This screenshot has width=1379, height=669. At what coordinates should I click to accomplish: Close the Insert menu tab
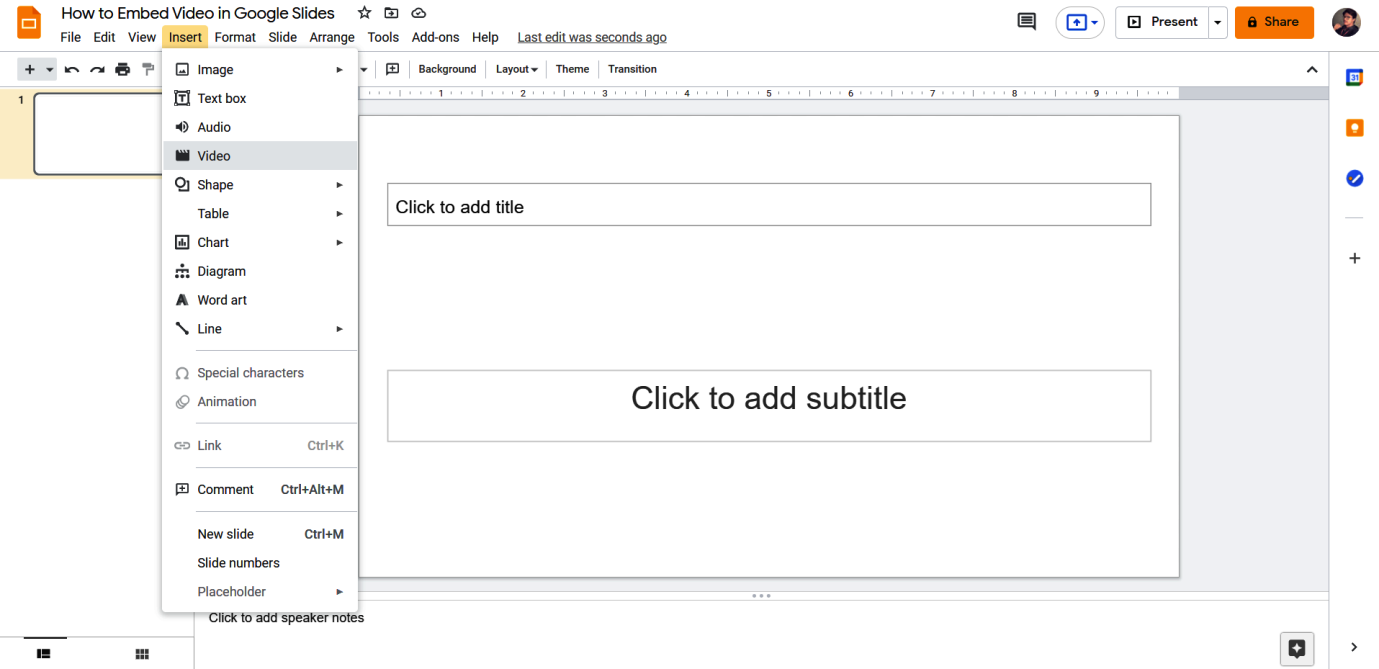coord(185,37)
